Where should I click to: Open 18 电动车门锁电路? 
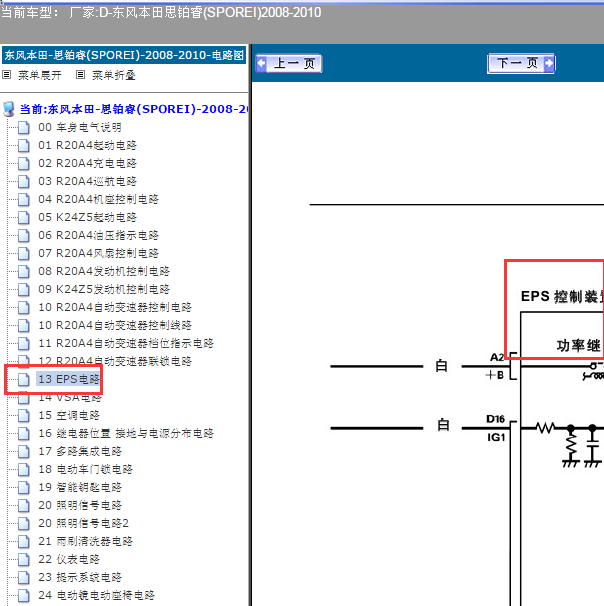(x=85, y=469)
